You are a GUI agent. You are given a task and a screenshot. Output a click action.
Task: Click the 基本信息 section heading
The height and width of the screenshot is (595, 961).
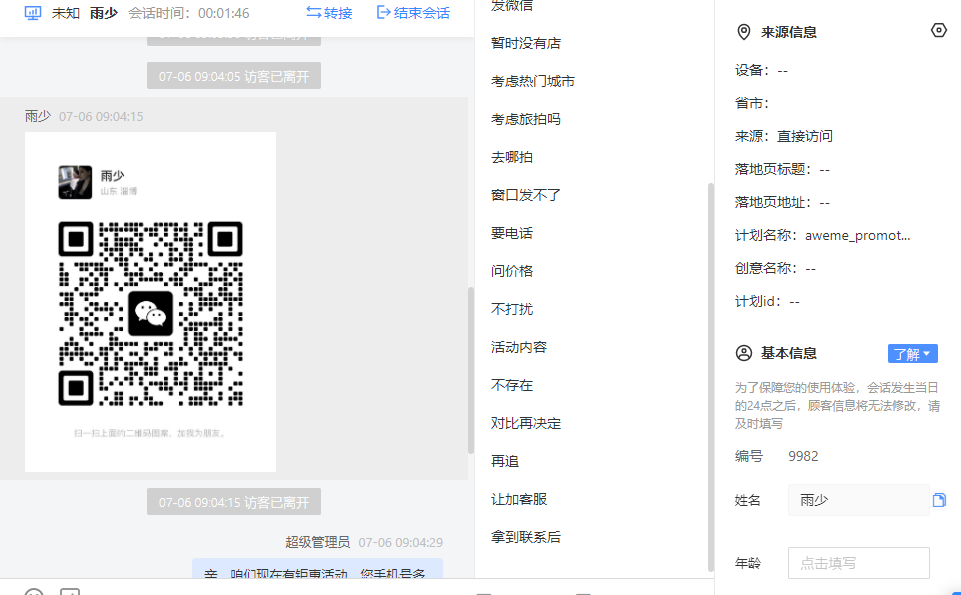(x=789, y=353)
